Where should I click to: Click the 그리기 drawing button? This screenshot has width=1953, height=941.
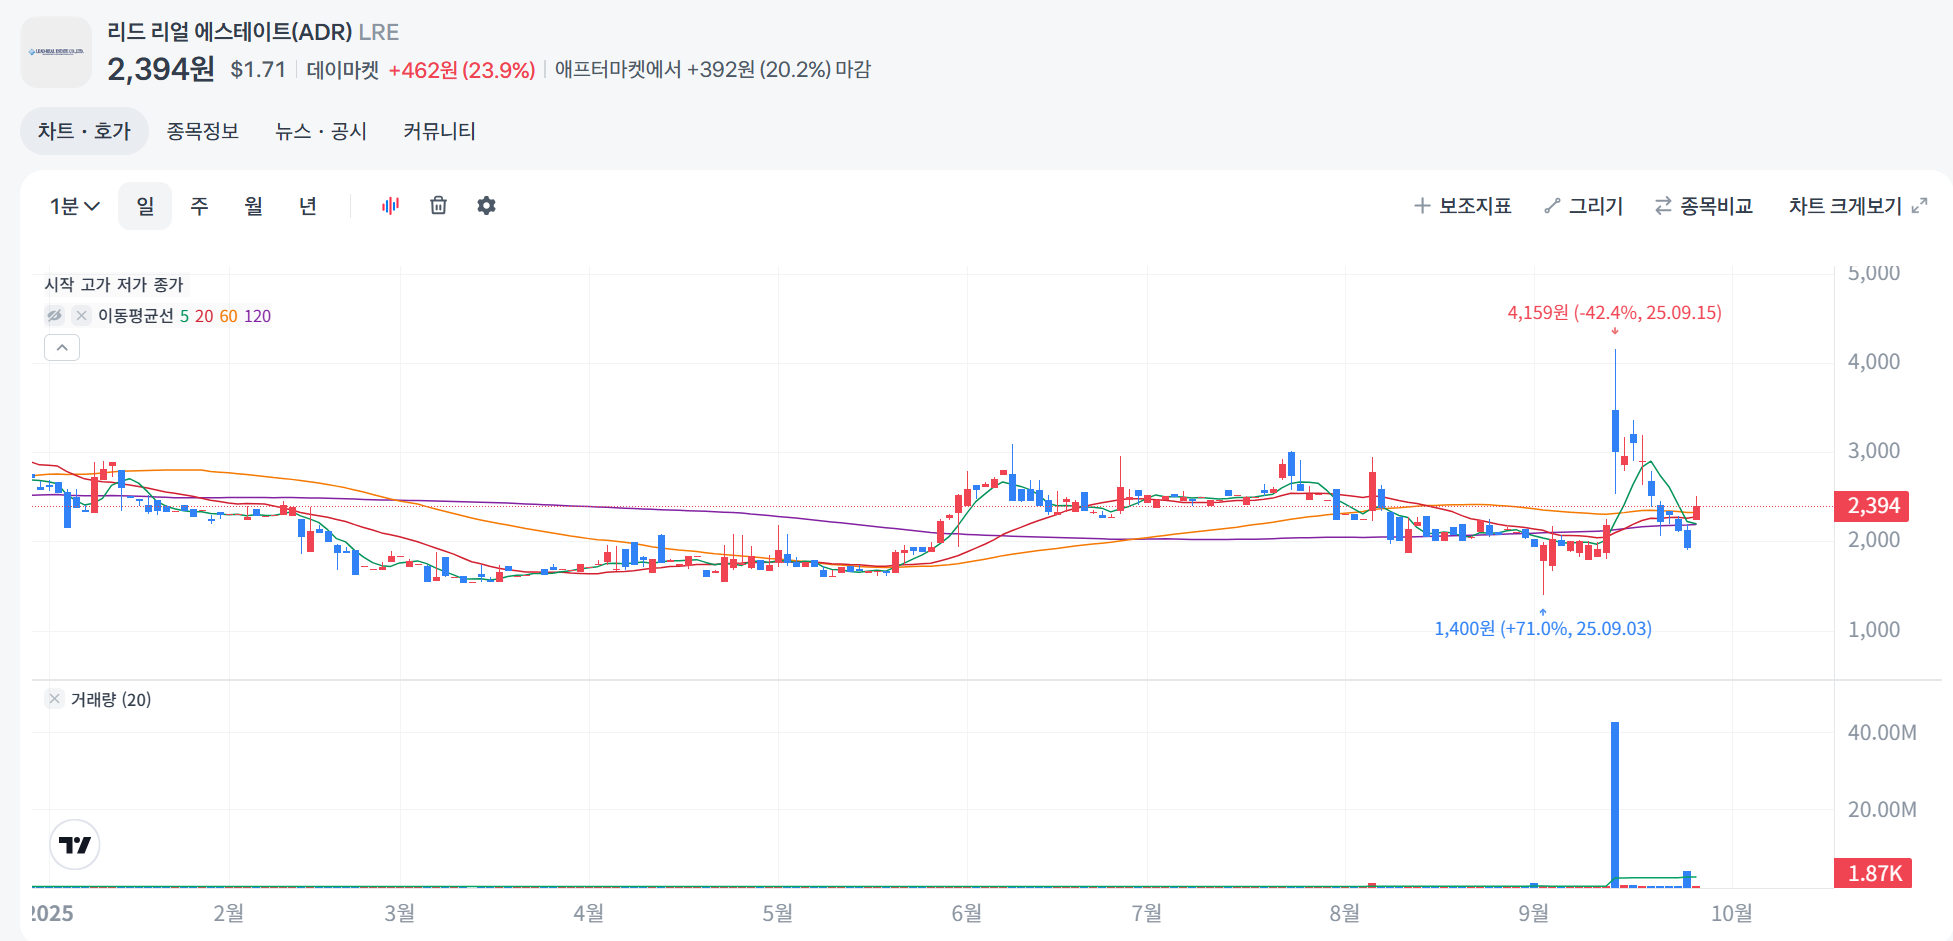tap(1583, 206)
